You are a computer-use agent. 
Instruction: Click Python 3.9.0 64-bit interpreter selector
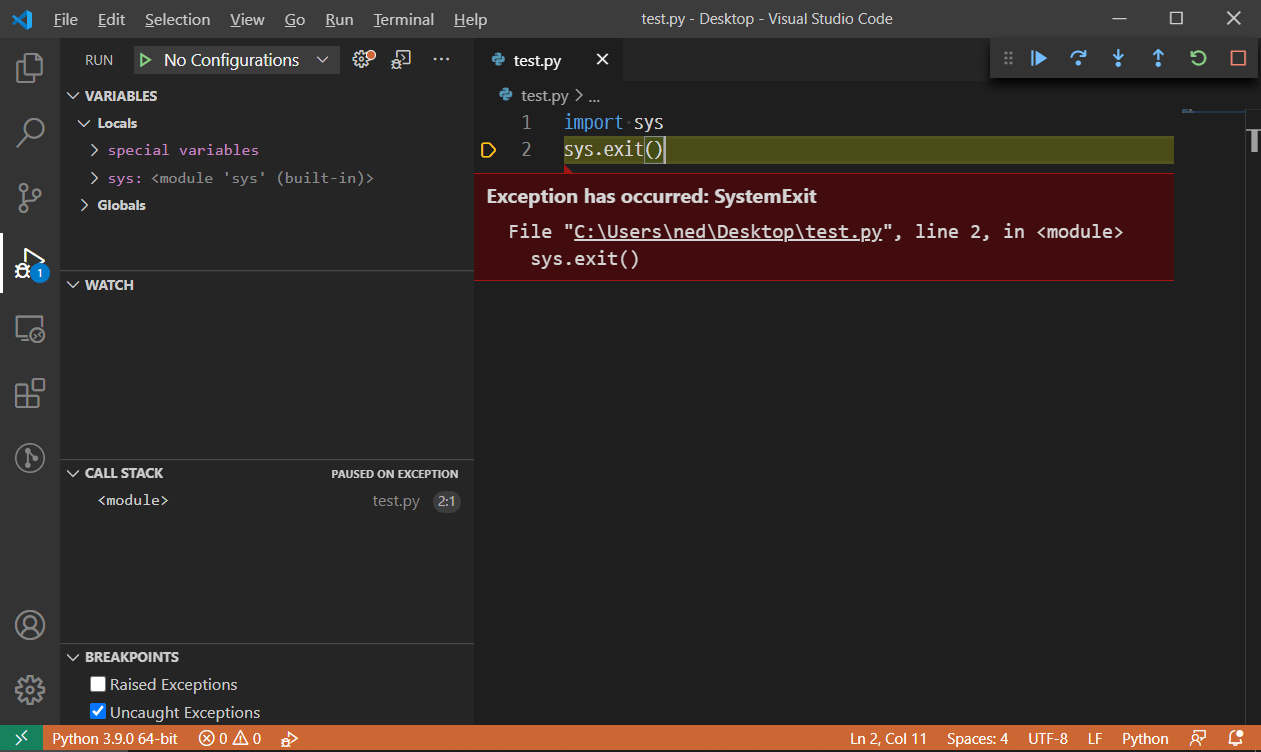[115, 739]
